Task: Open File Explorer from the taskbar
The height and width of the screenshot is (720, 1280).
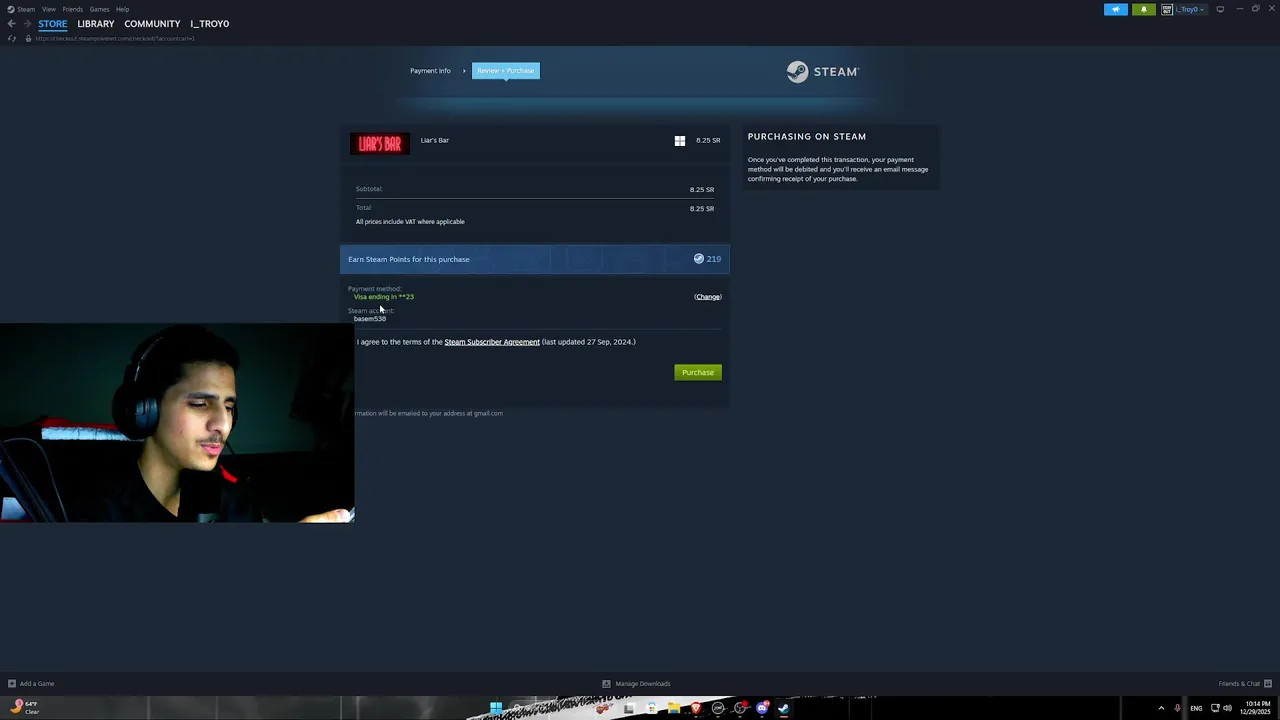Action: coord(674,709)
